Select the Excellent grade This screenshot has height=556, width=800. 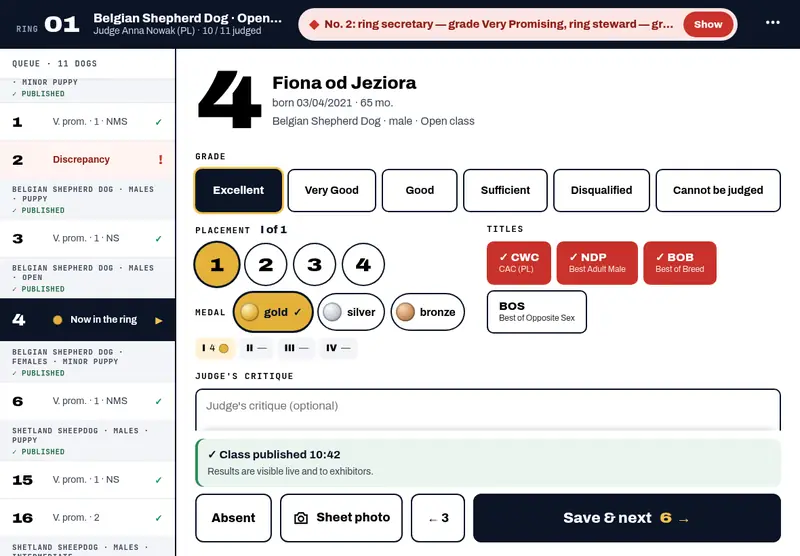click(x=238, y=190)
